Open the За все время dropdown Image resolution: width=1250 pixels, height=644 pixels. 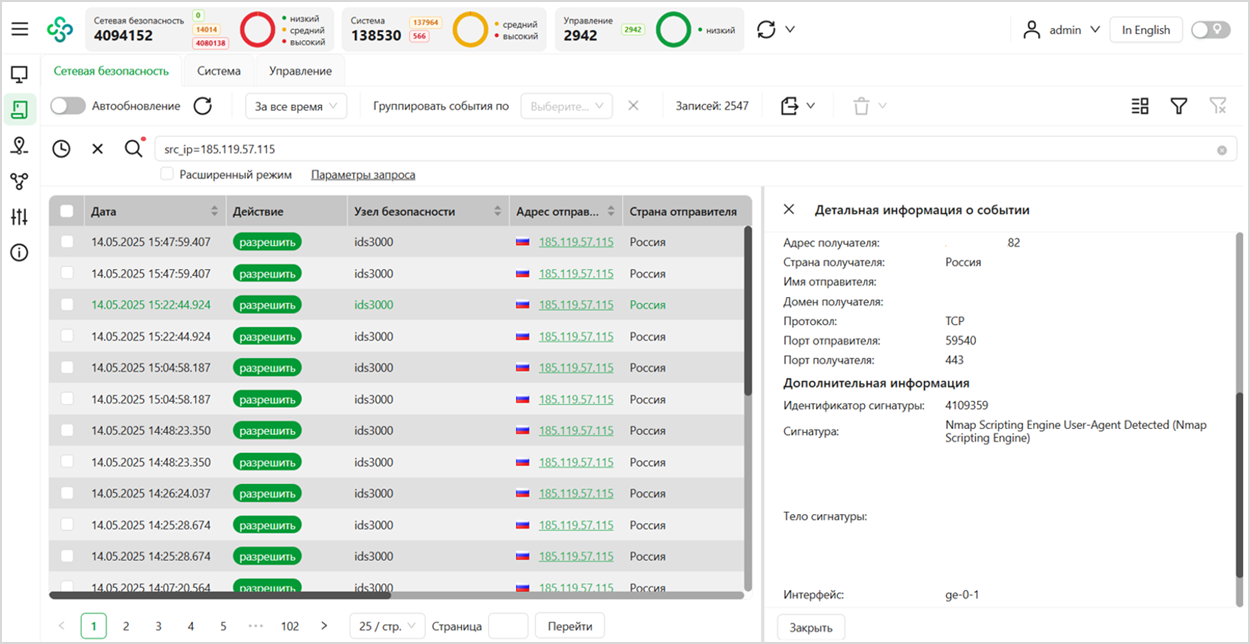[296, 105]
